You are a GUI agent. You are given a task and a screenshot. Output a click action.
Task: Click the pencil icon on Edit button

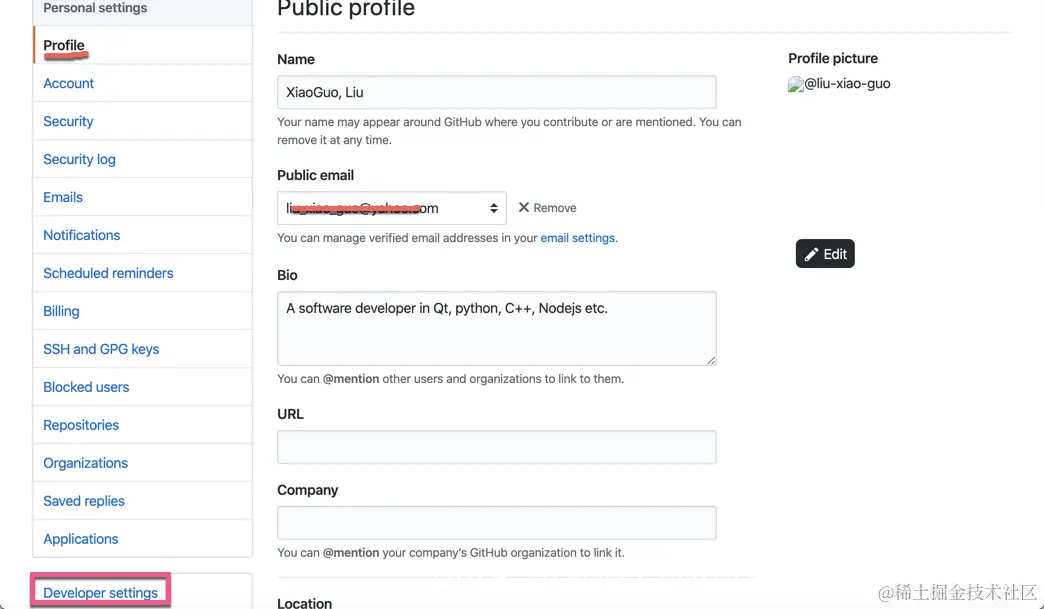812,254
